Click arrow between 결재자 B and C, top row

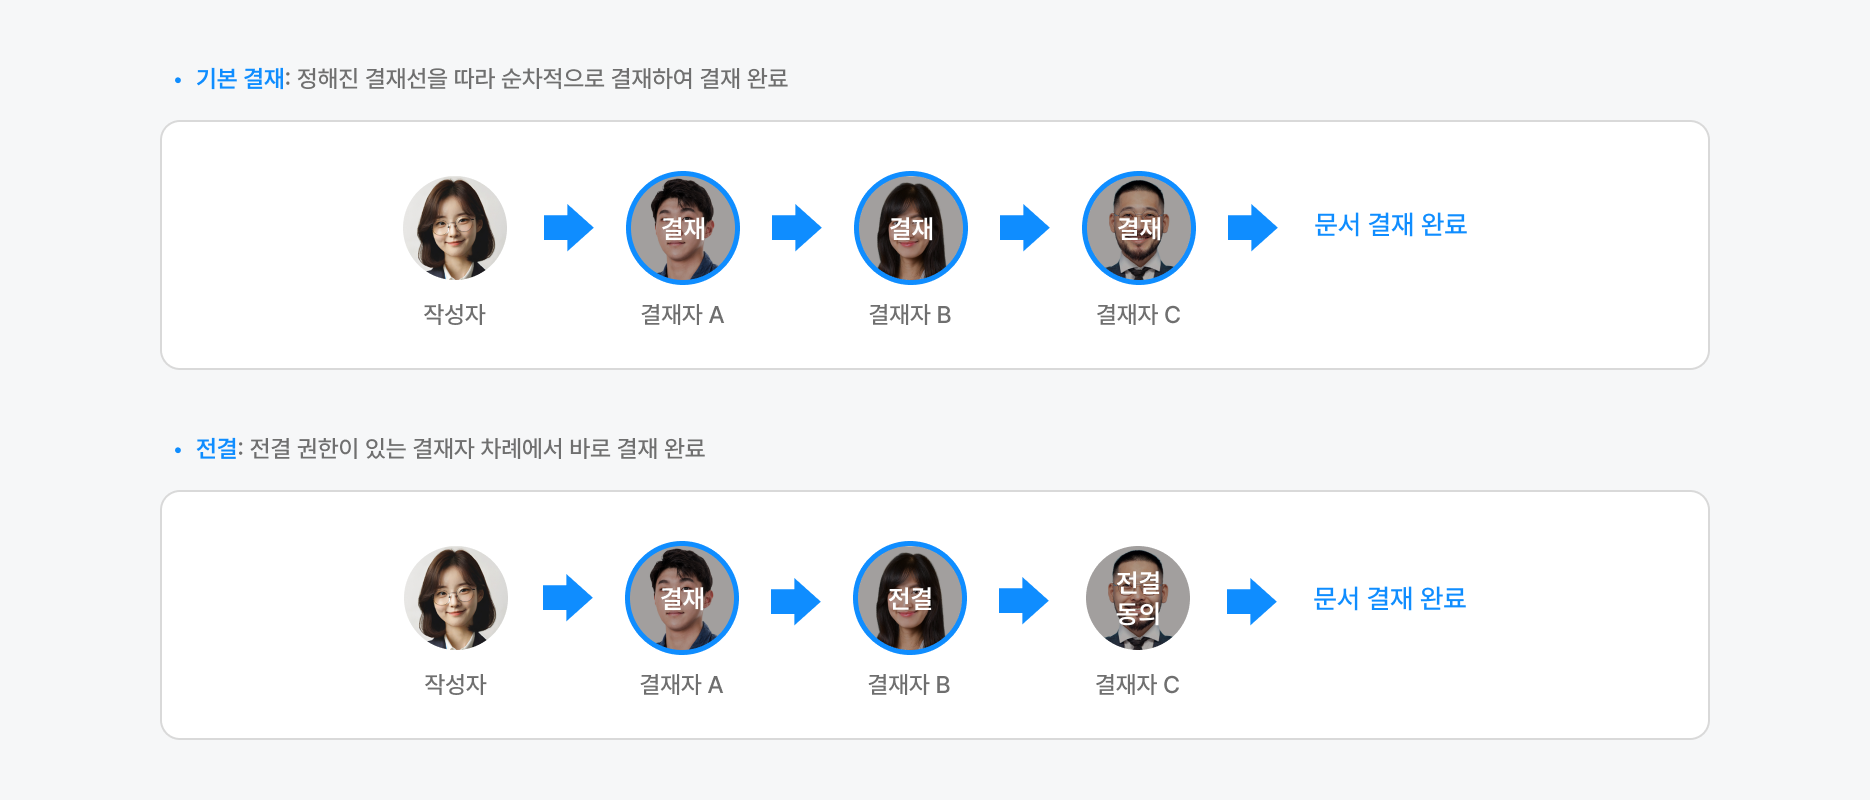[x=1024, y=228]
